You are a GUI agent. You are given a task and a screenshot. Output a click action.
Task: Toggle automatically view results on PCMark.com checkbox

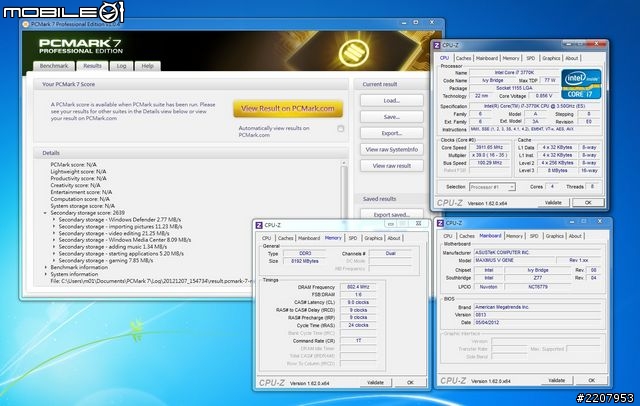340,129
